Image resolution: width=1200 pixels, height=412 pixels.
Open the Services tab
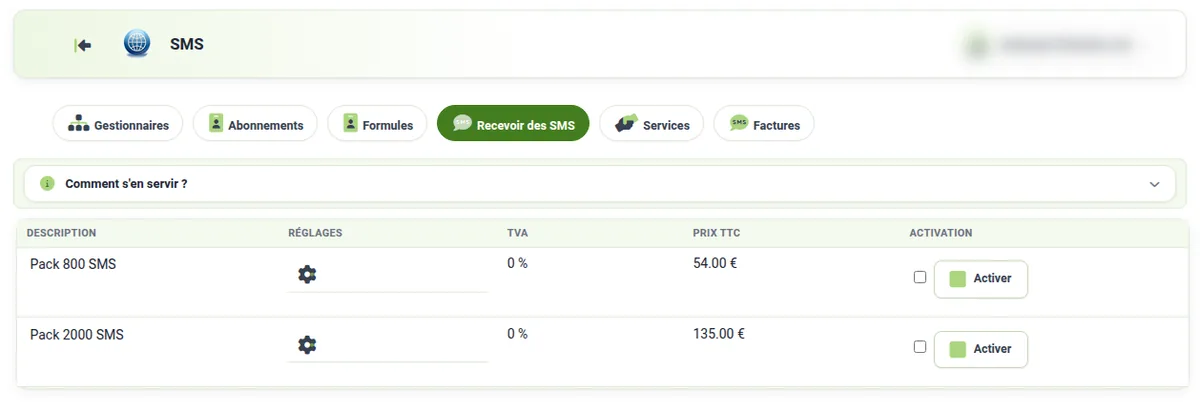652,125
